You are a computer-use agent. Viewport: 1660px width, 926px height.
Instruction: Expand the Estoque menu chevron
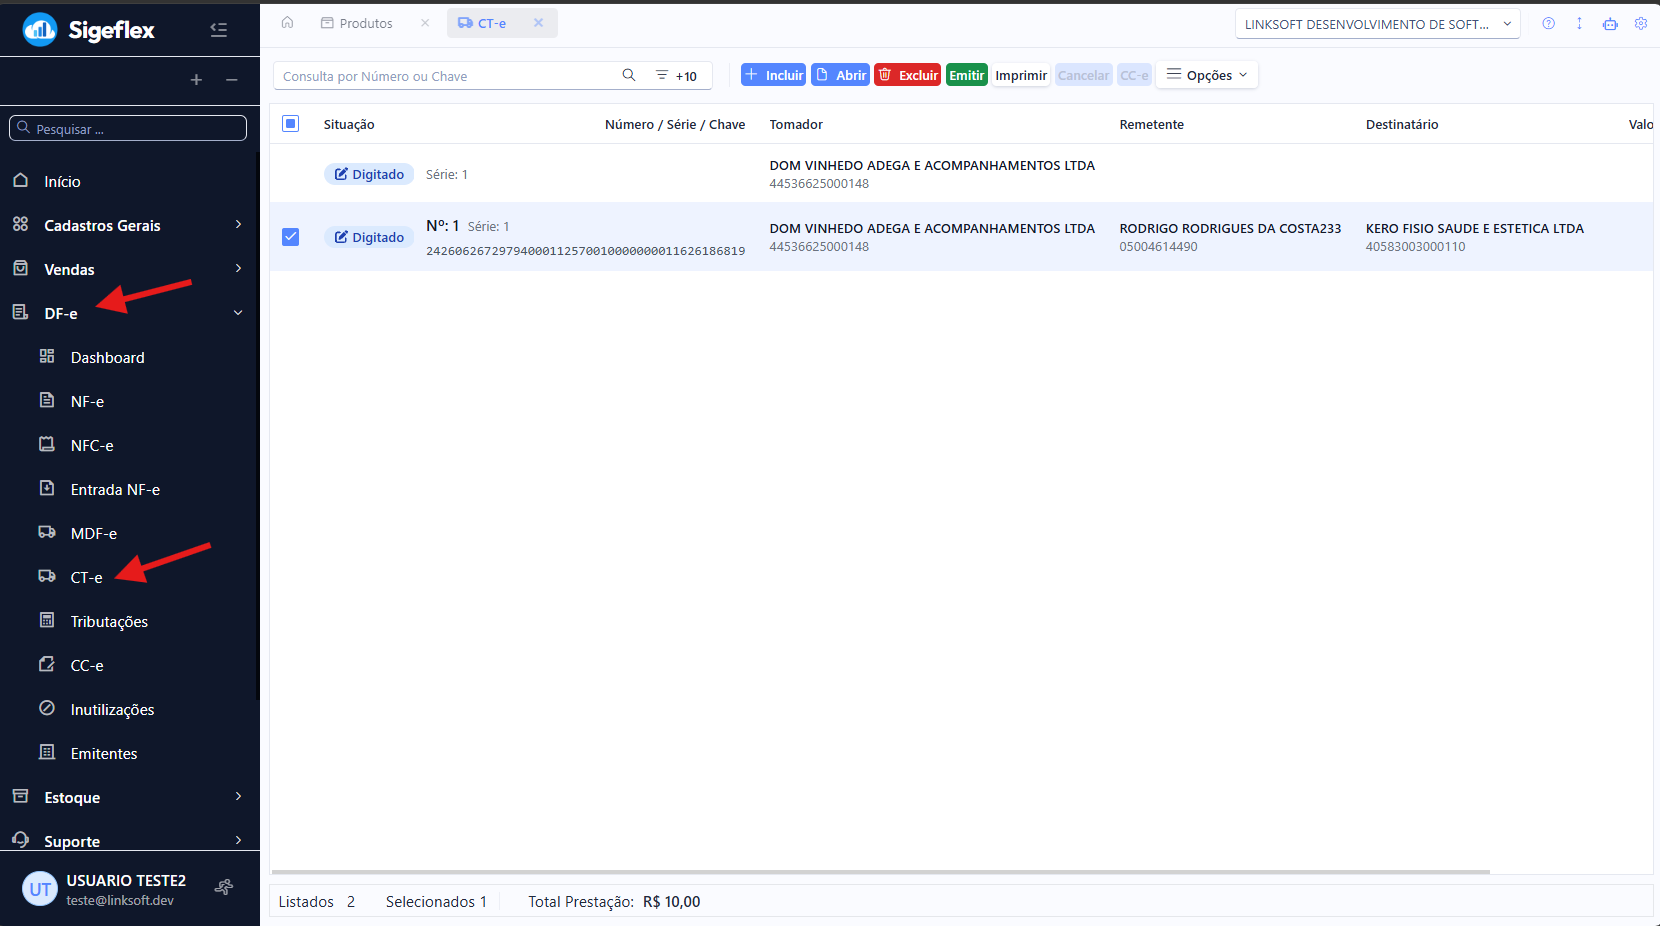click(x=238, y=797)
